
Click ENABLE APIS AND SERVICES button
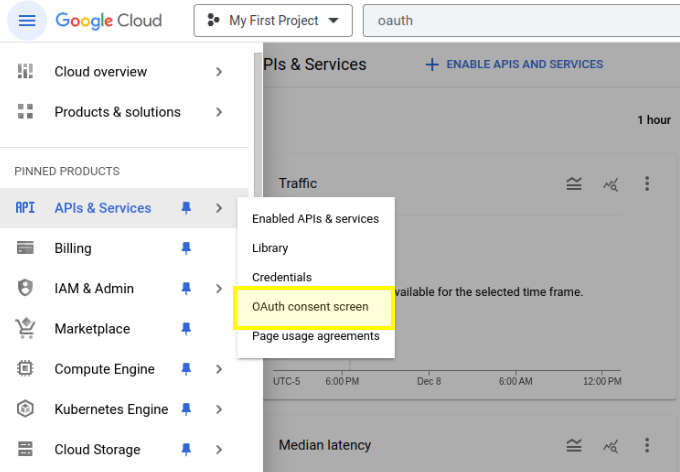pos(514,64)
